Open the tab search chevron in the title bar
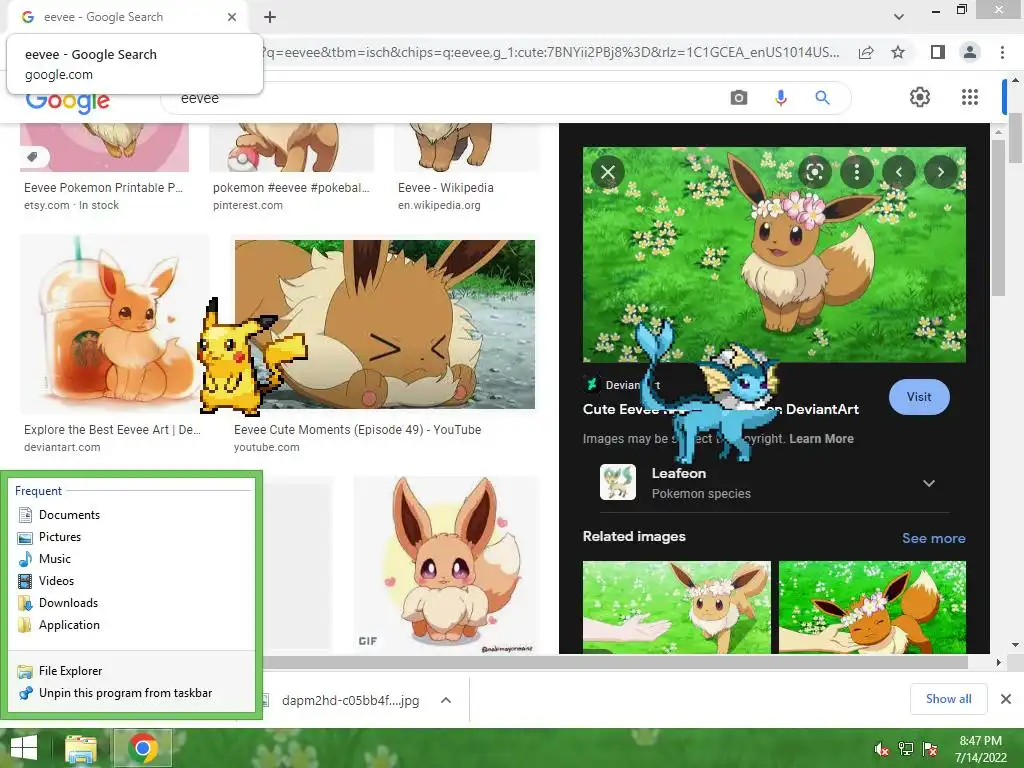Image resolution: width=1024 pixels, height=768 pixels. [899, 17]
